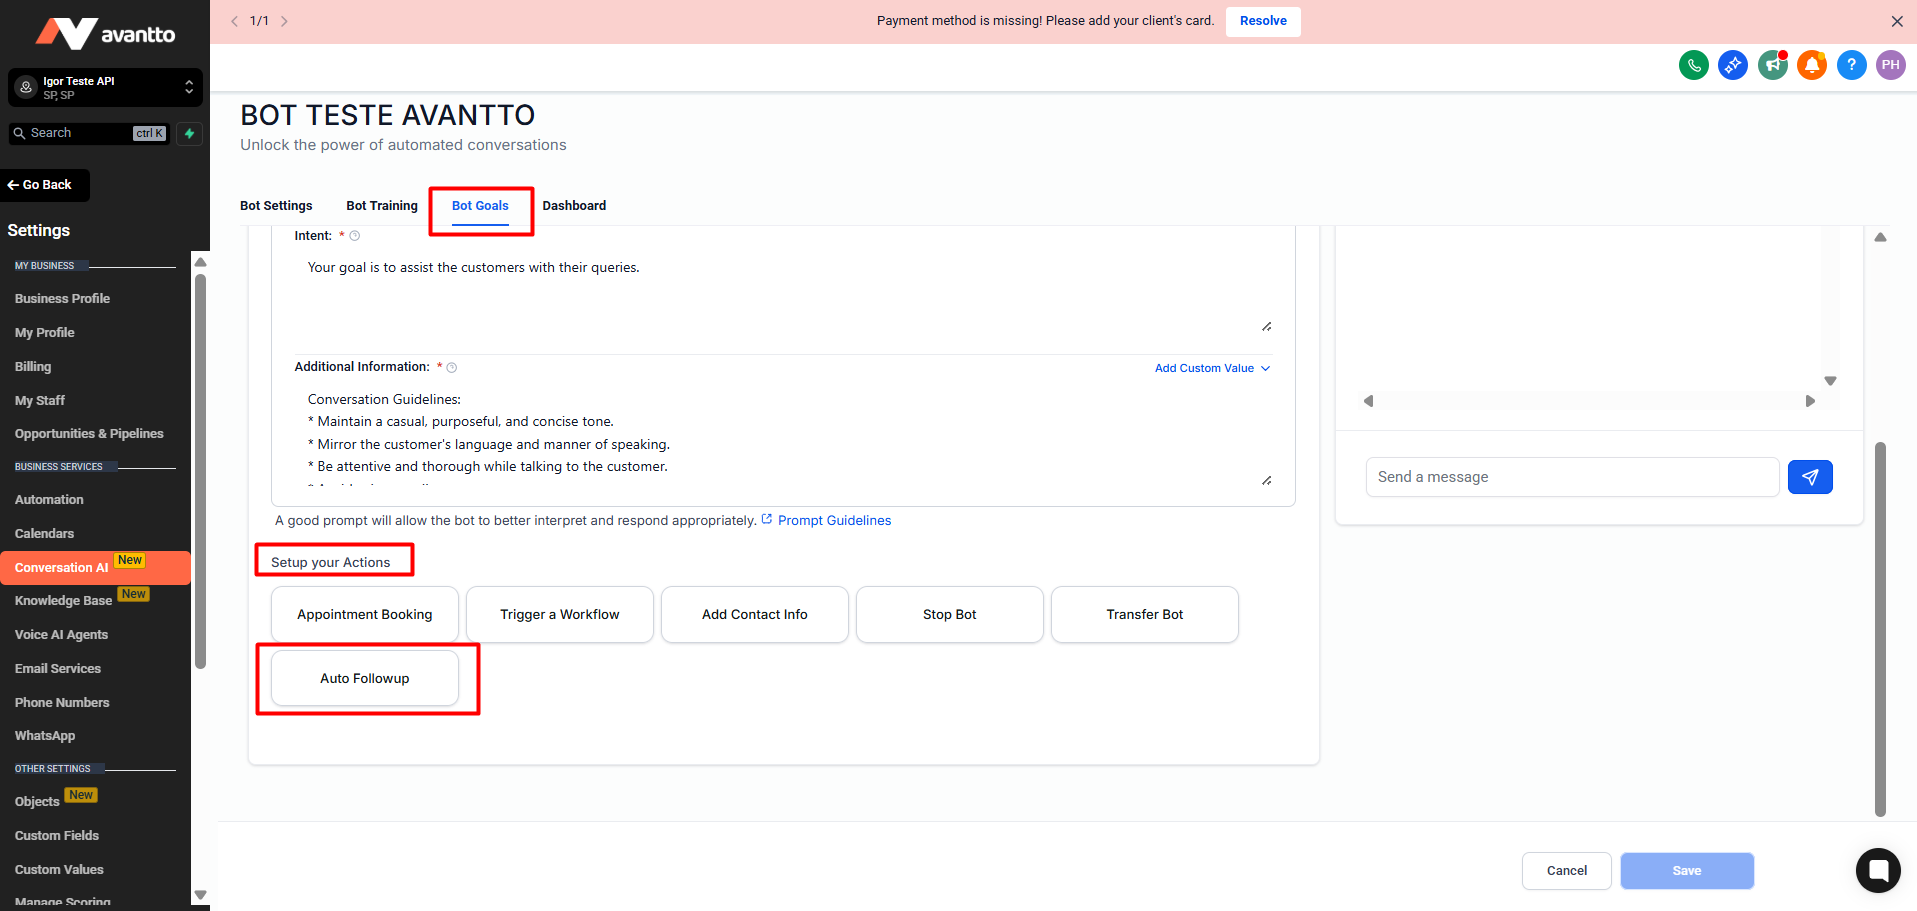Image resolution: width=1917 pixels, height=911 pixels.
Task: Select Conversation AI in the sidebar
Action: [x=95, y=567]
